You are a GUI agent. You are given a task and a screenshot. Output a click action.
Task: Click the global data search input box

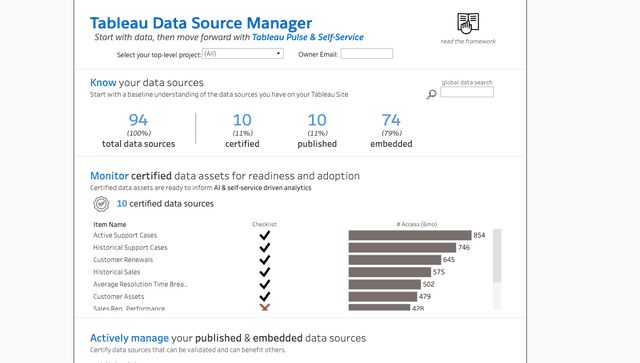467,92
